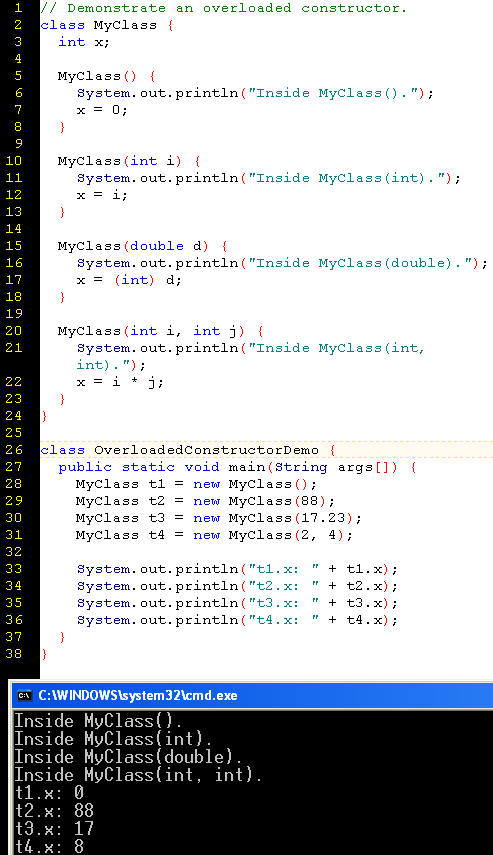Click the public static void main line
Screen dimensions: 493x855
tap(237, 467)
